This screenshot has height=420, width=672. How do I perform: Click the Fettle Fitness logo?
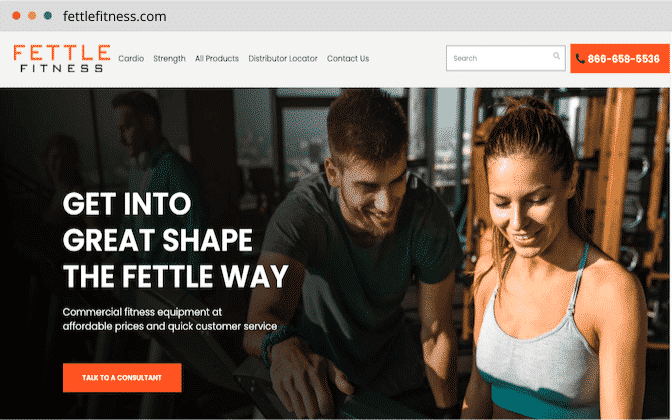[62, 58]
